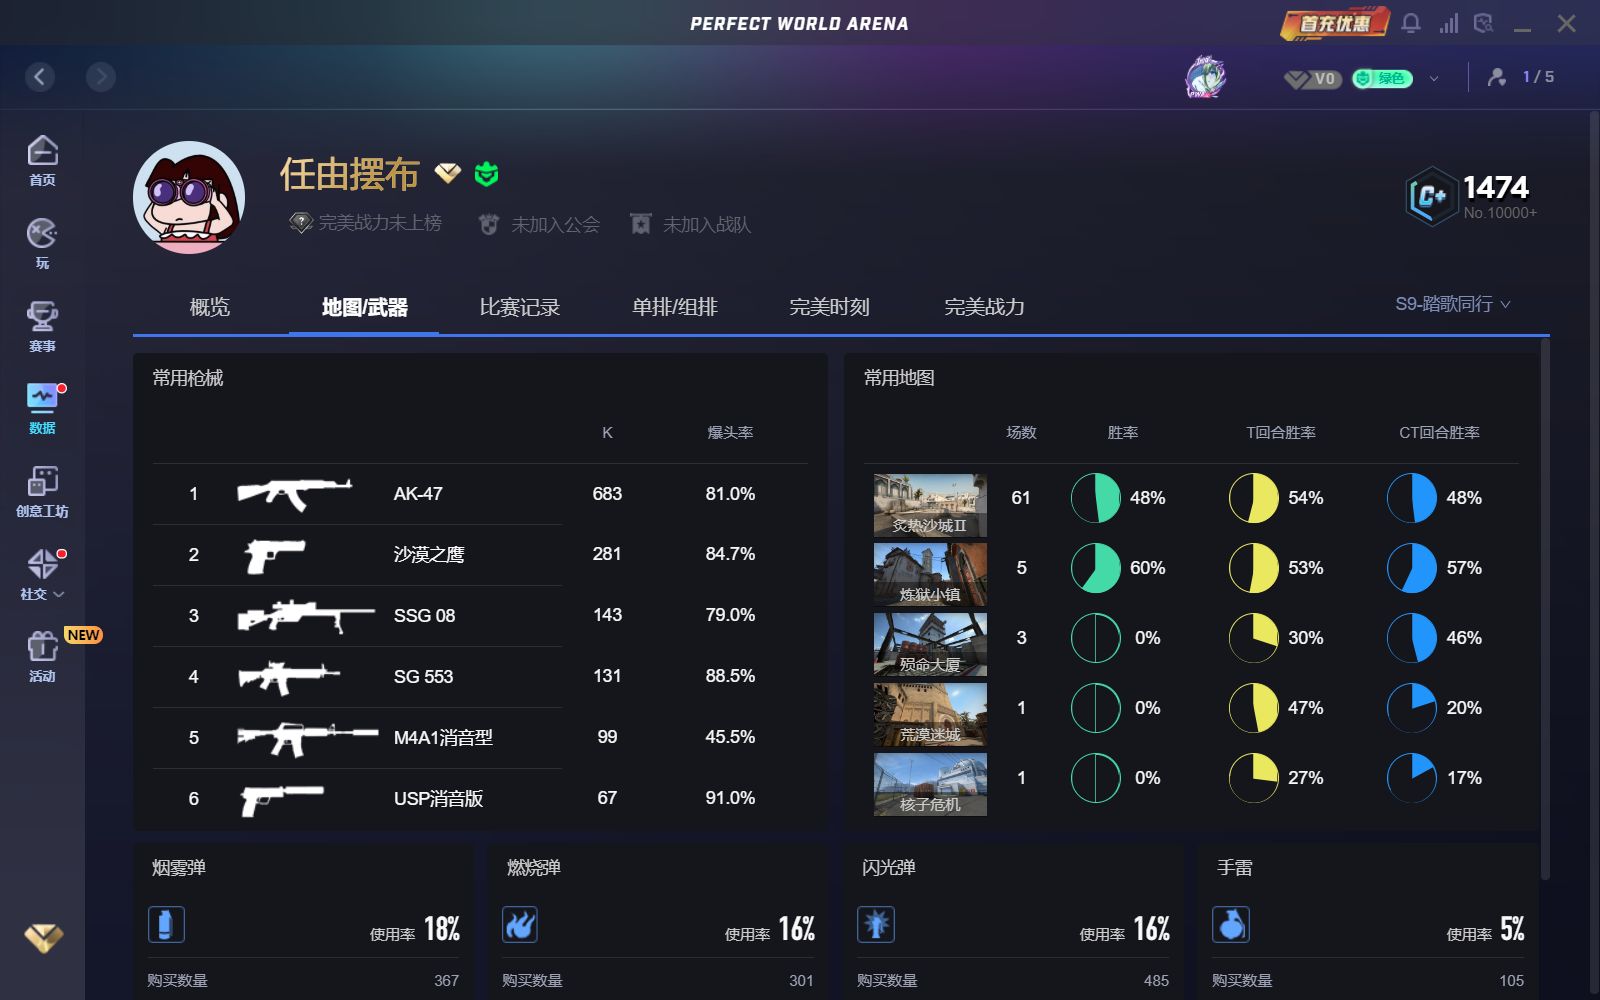Click the SG 553 rifle silhouette
Screen dimensions: 1600x1000
coord(289,677)
